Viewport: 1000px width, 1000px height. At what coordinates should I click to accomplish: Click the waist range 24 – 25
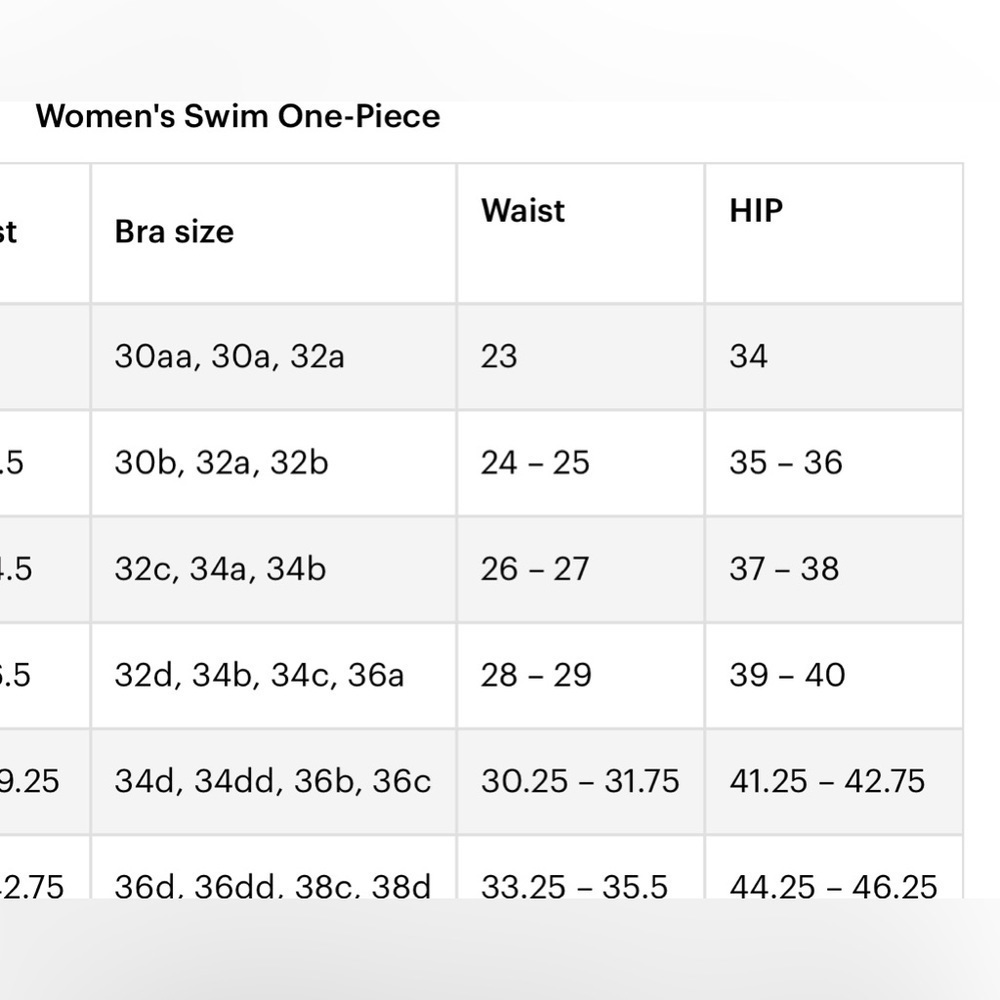(x=535, y=463)
